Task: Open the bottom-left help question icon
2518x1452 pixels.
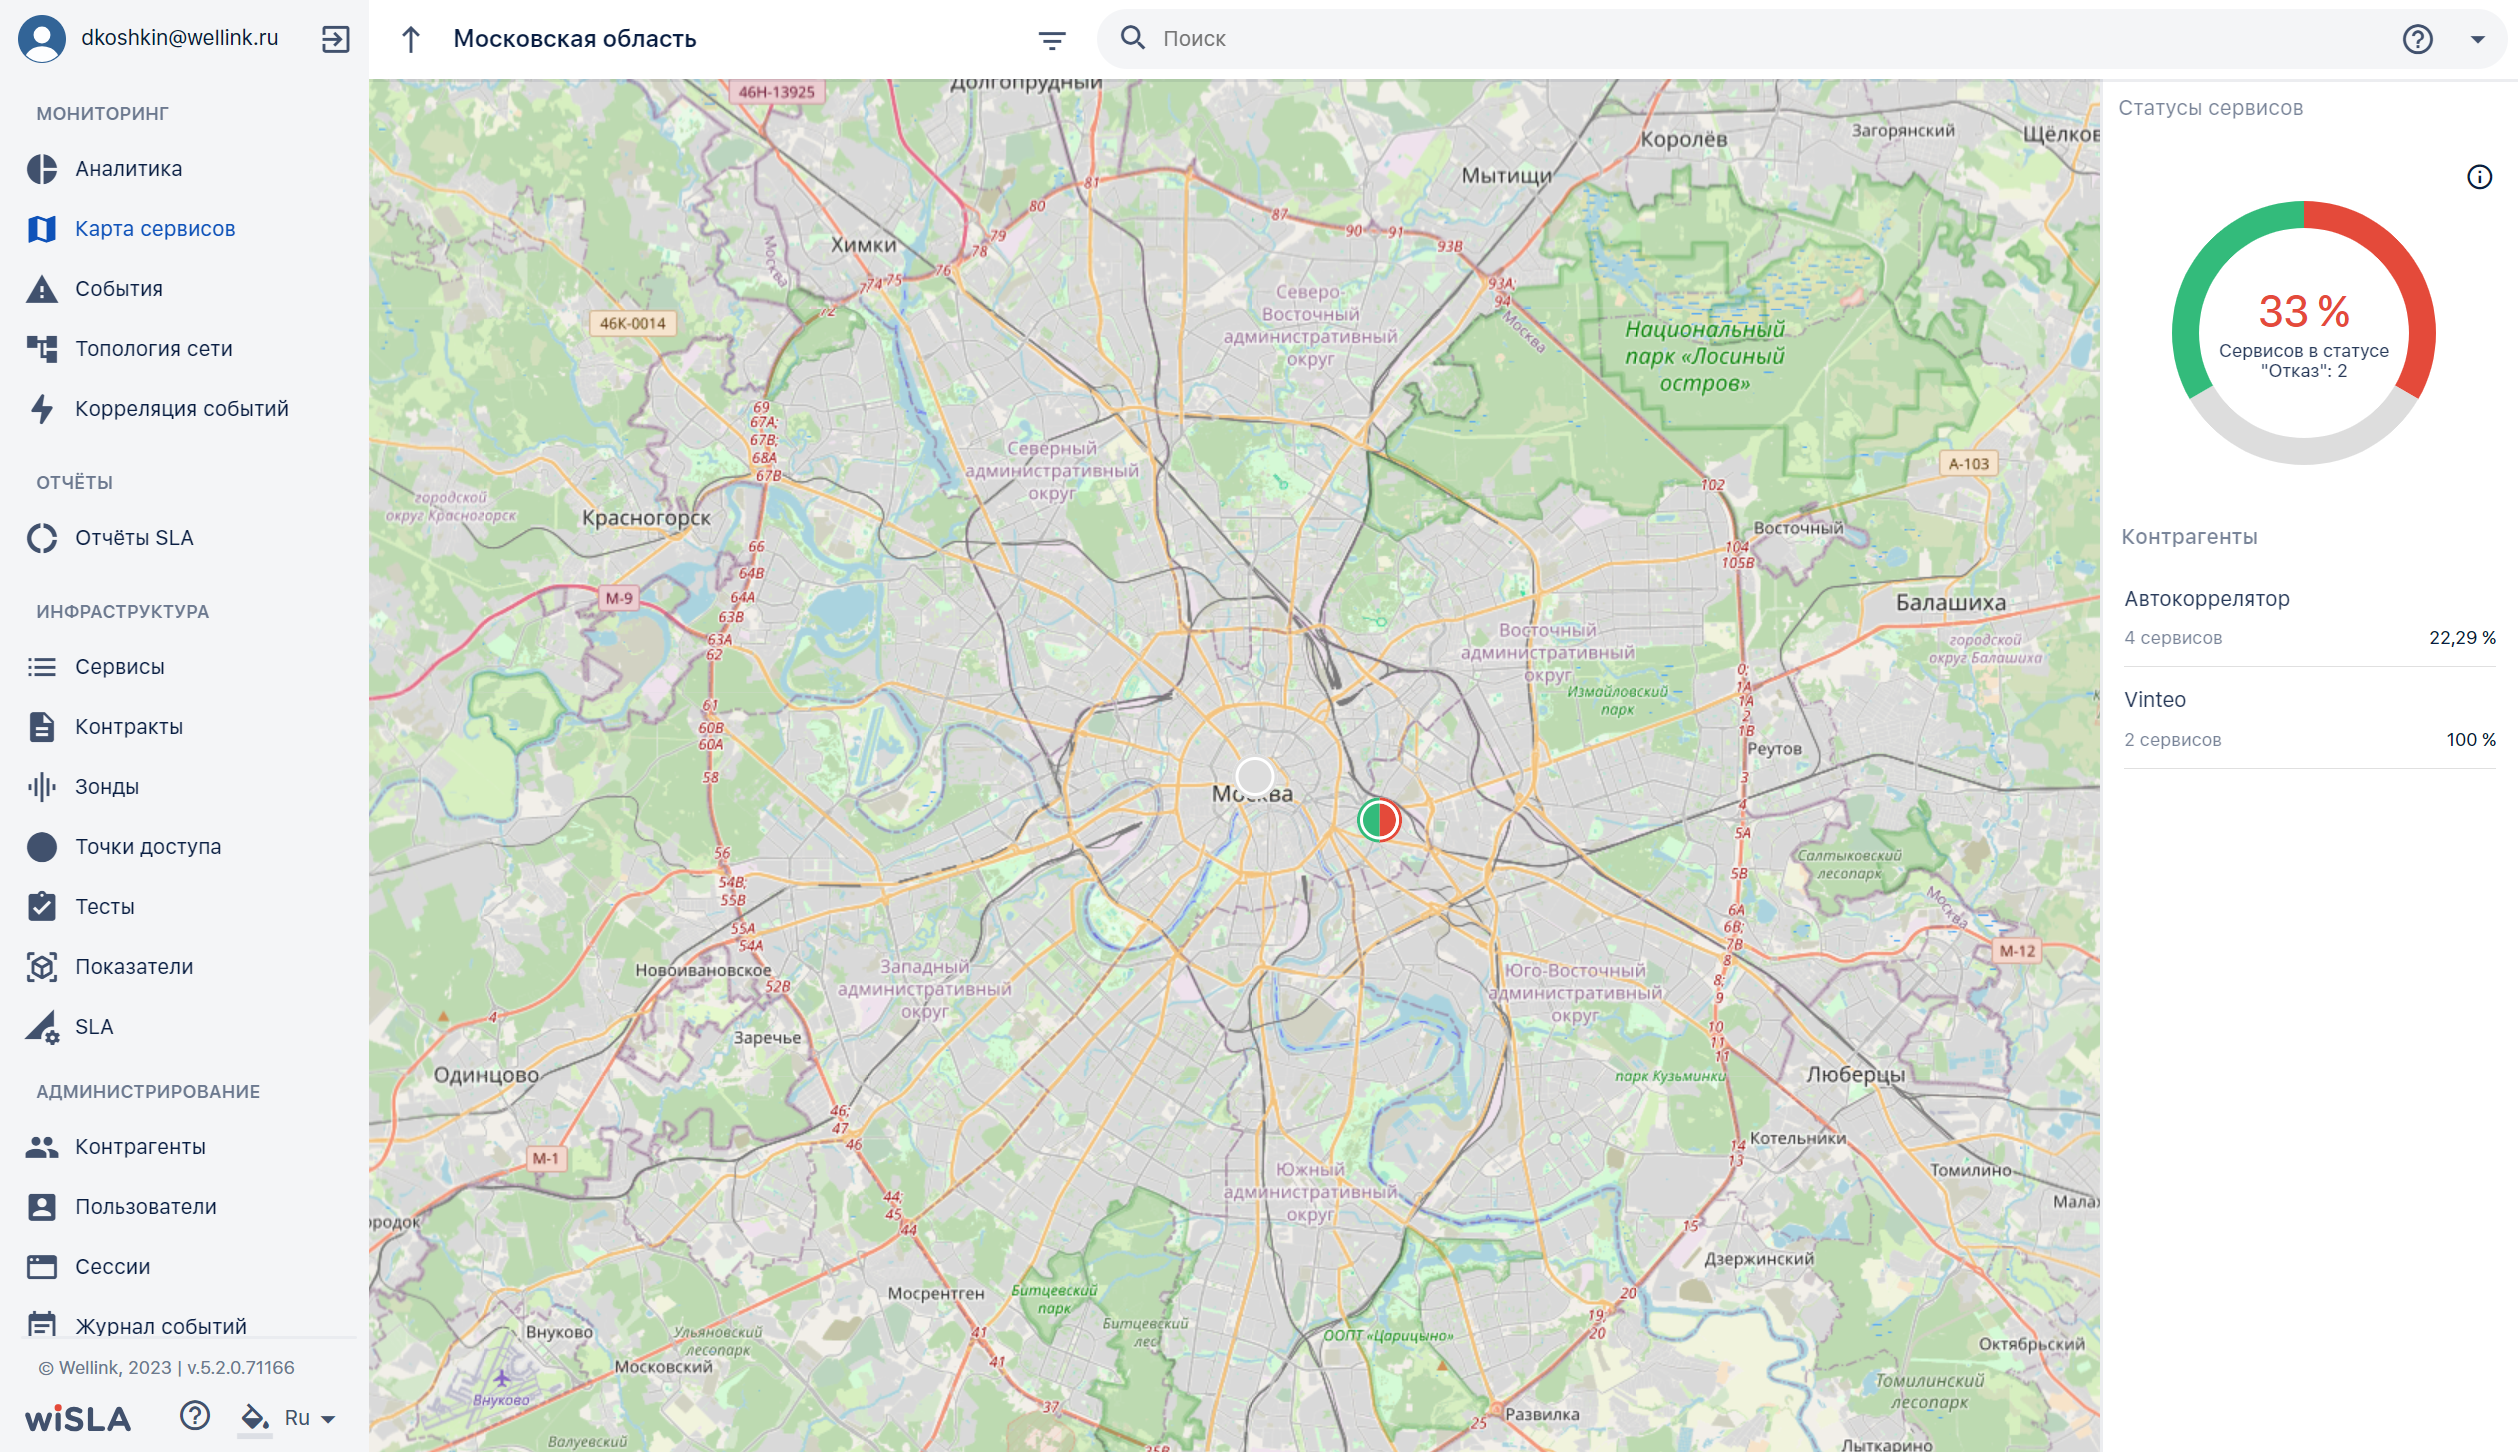Action: [195, 1416]
